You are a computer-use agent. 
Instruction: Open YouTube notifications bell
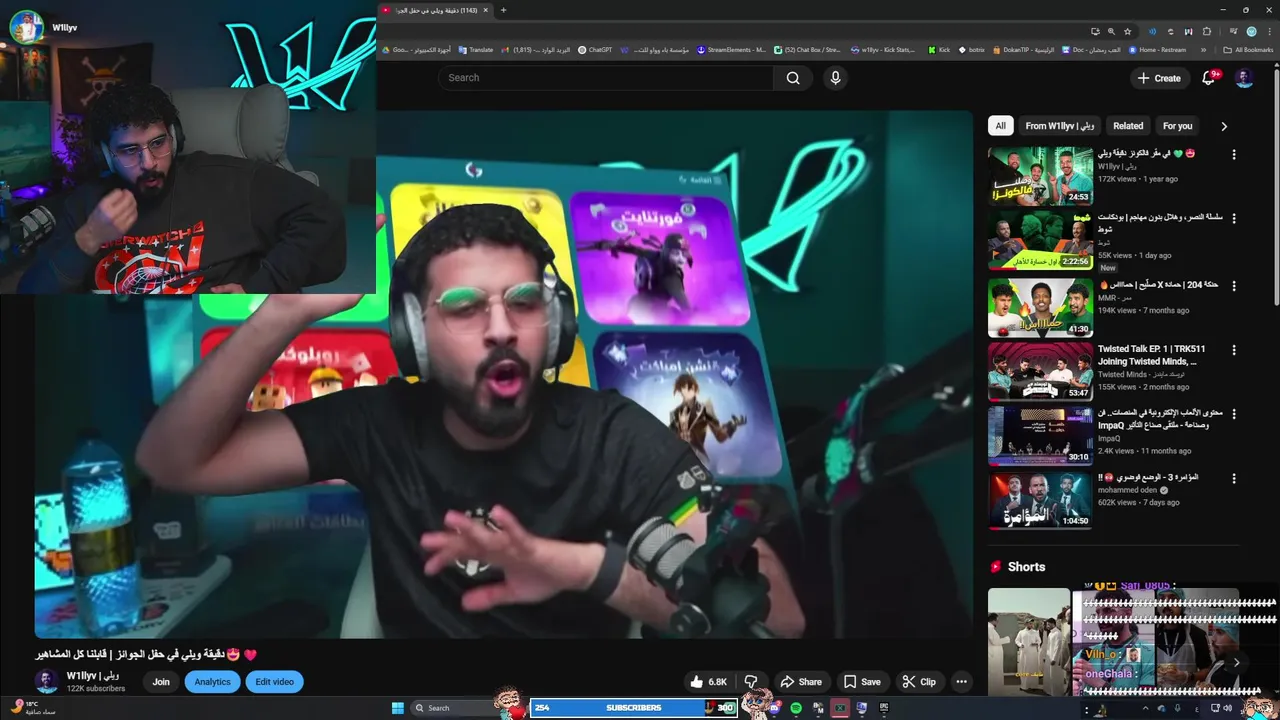tap(1208, 78)
